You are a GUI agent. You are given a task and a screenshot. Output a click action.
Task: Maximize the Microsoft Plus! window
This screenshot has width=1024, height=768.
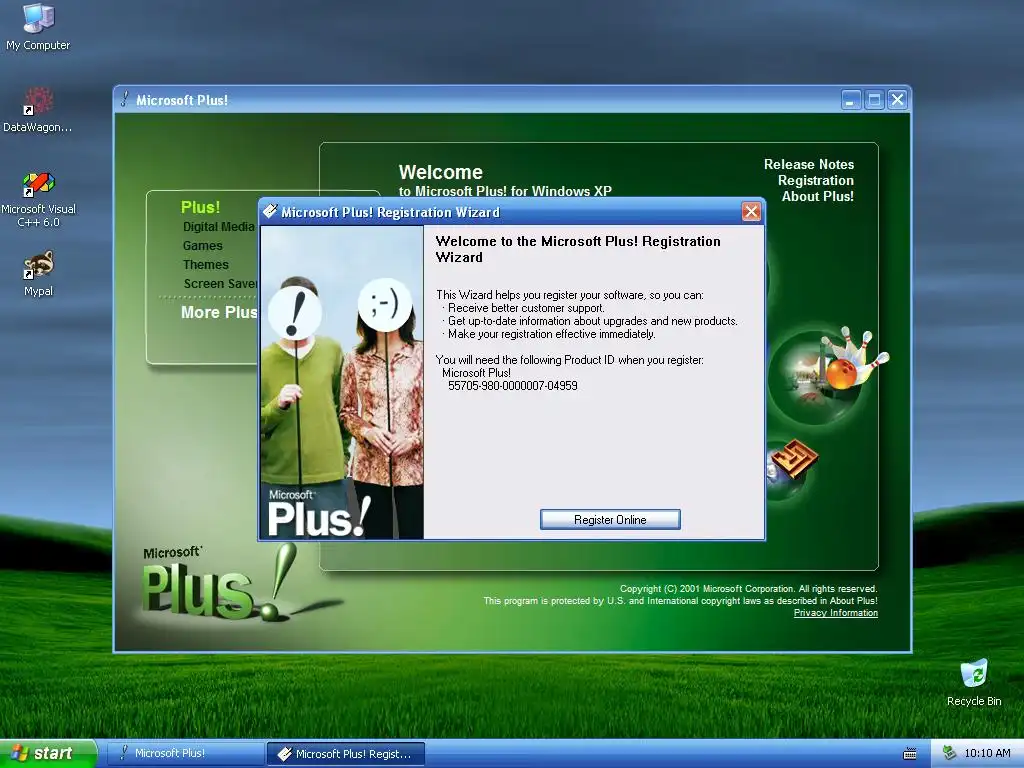[x=874, y=100]
